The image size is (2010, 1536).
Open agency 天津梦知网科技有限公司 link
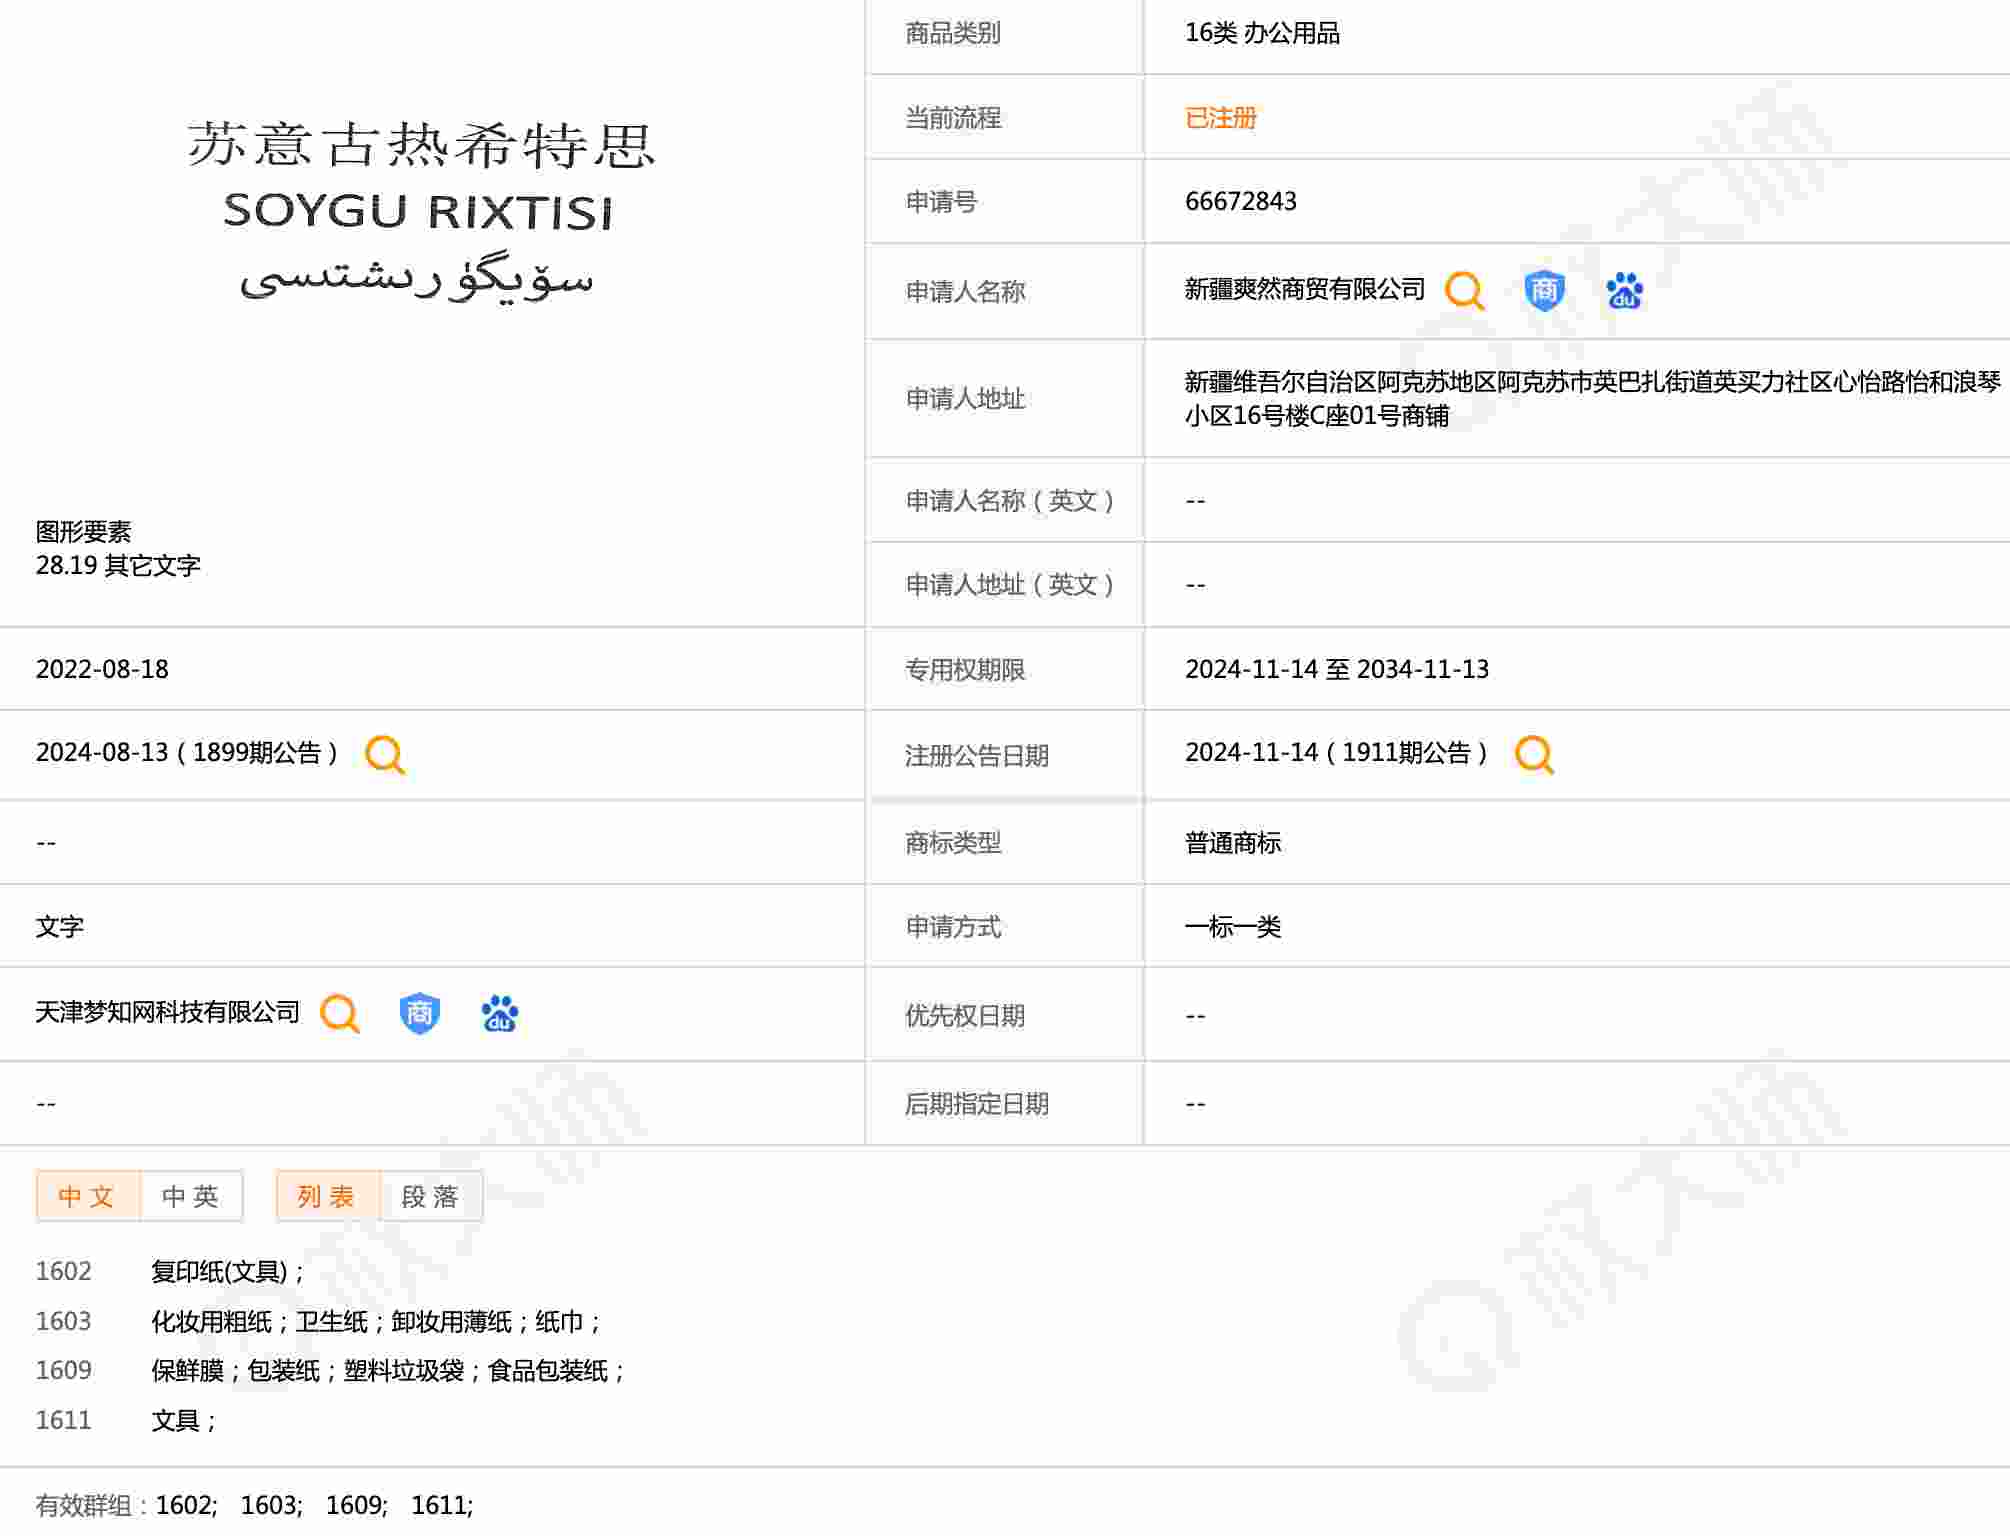167,1012
